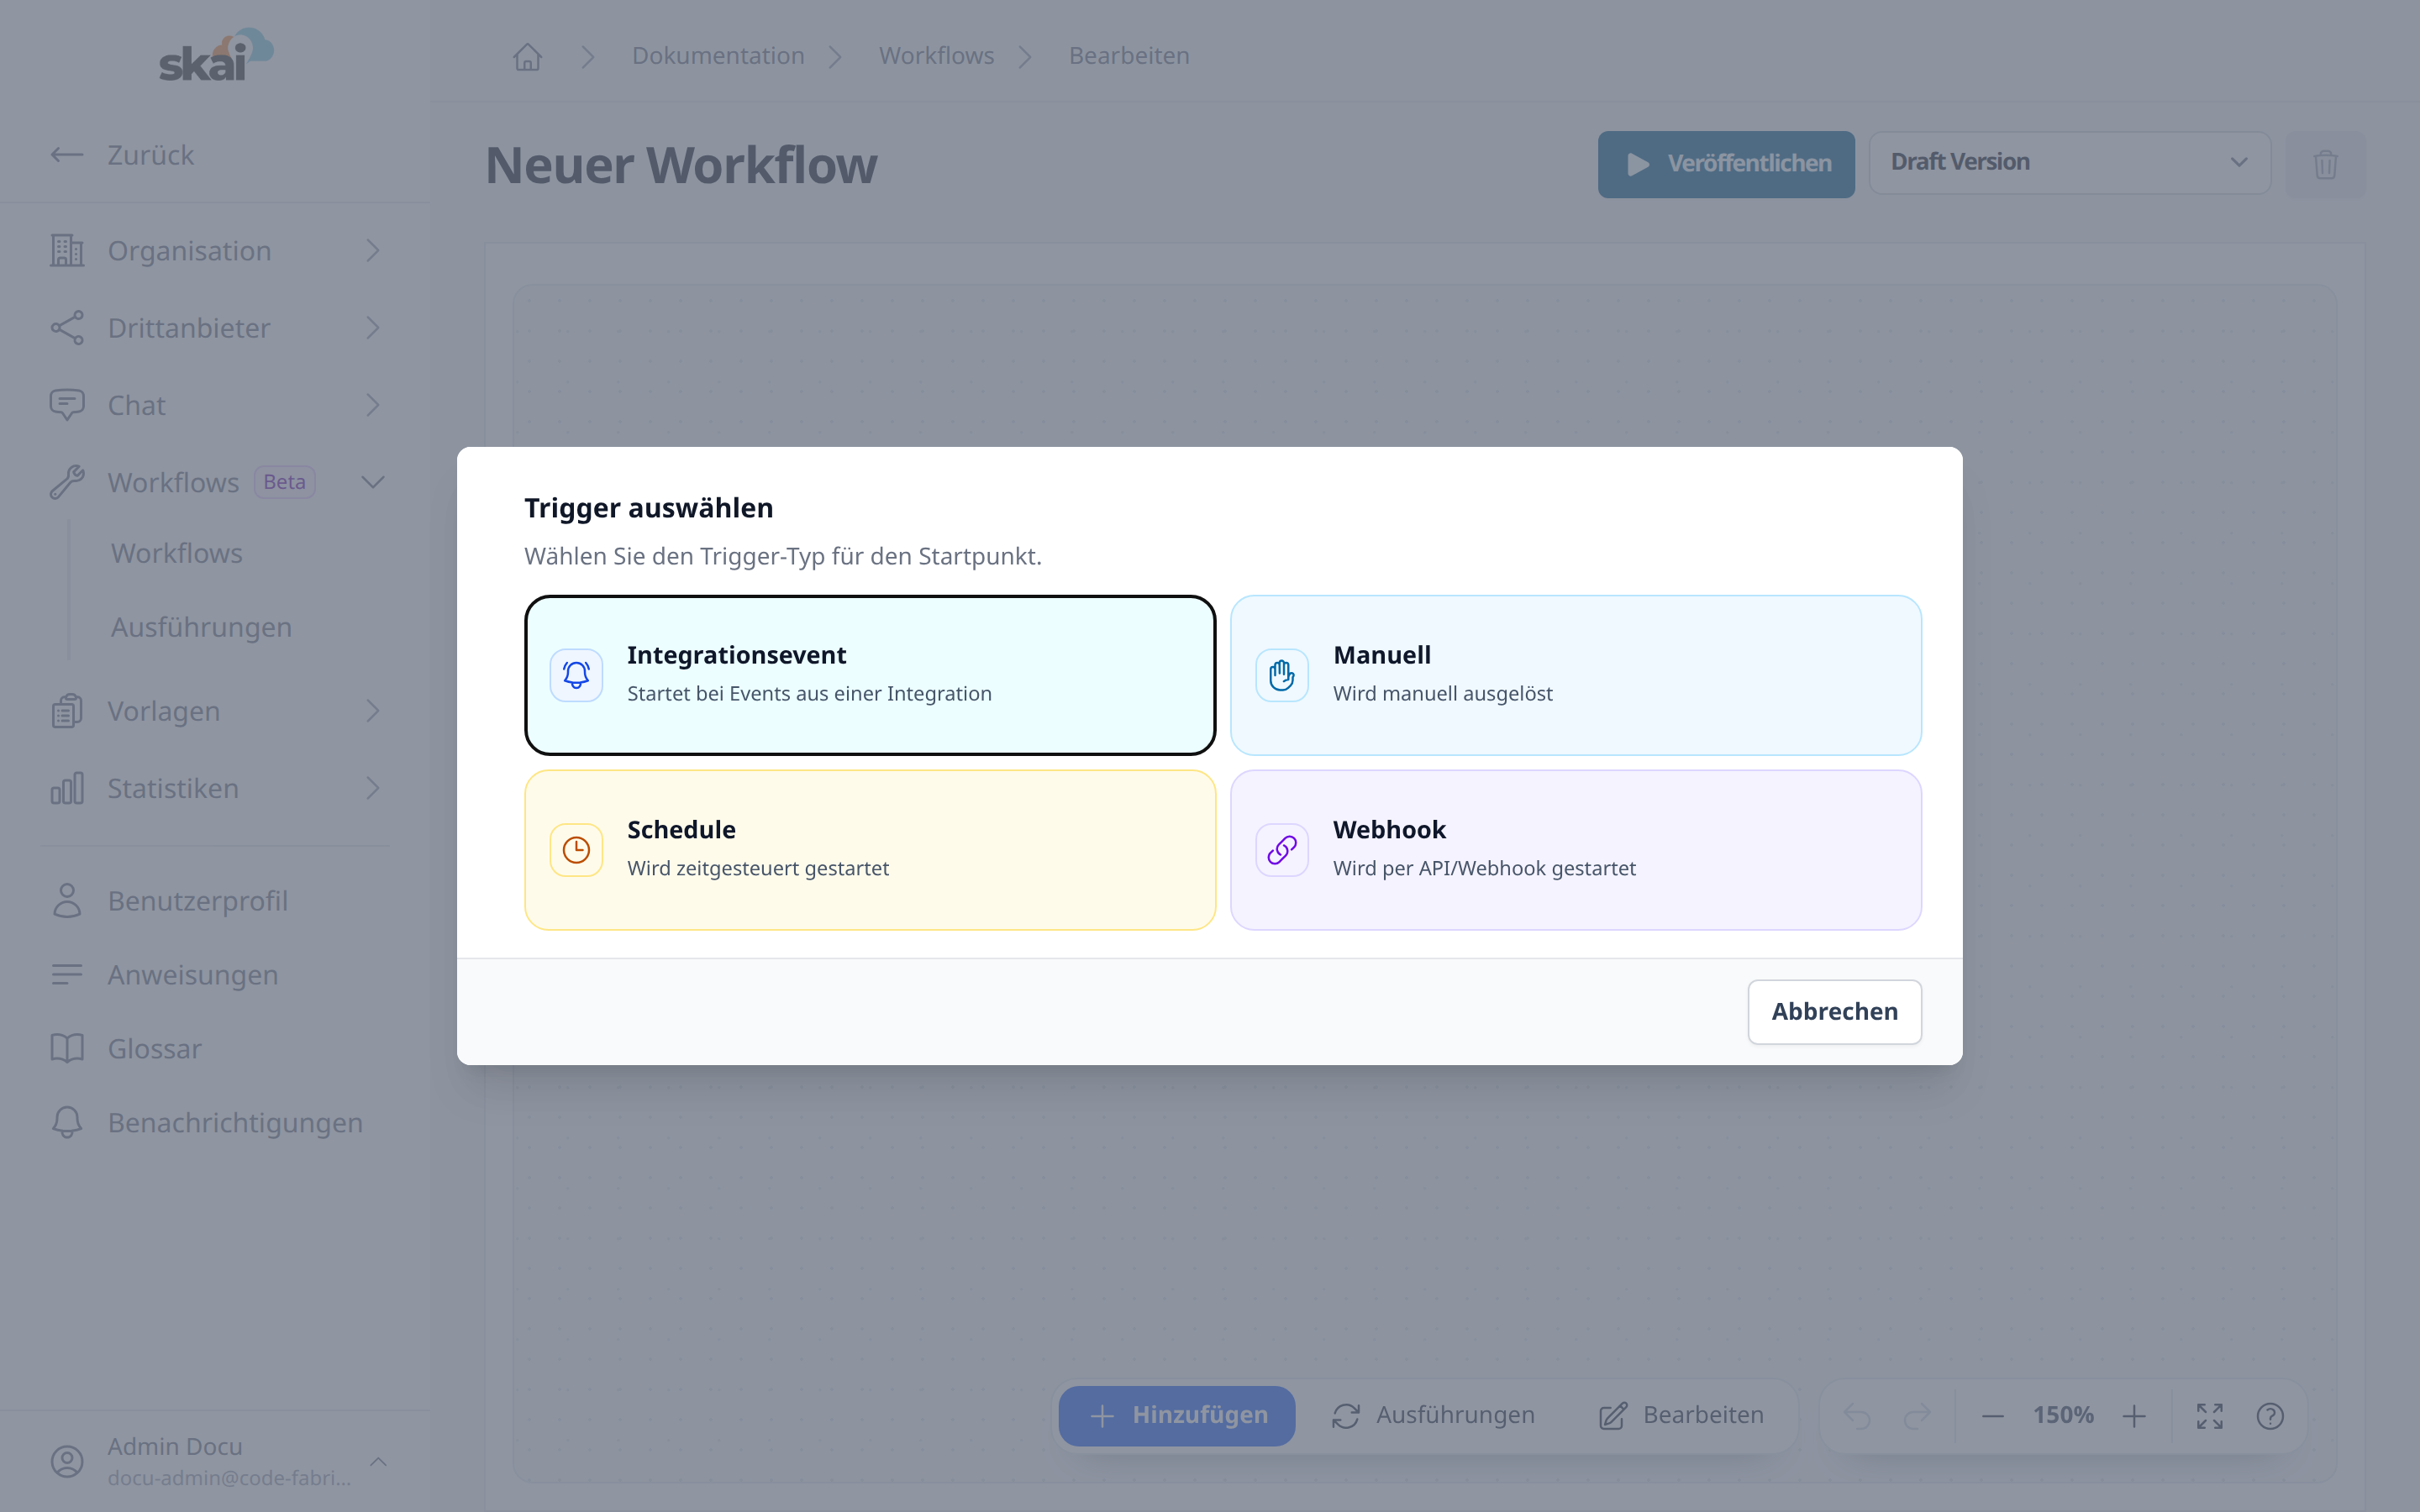This screenshot has height=1512, width=2420.
Task: Zoom in with the plus icon
Action: coord(2134,1416)
